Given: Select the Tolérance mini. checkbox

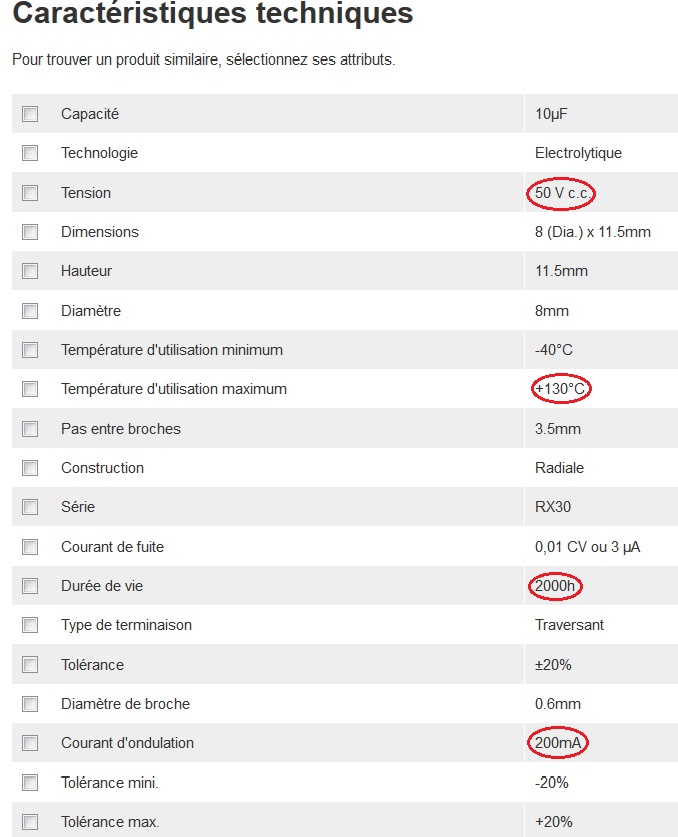Looking at the screenshot, I should (x=30, y=783).
